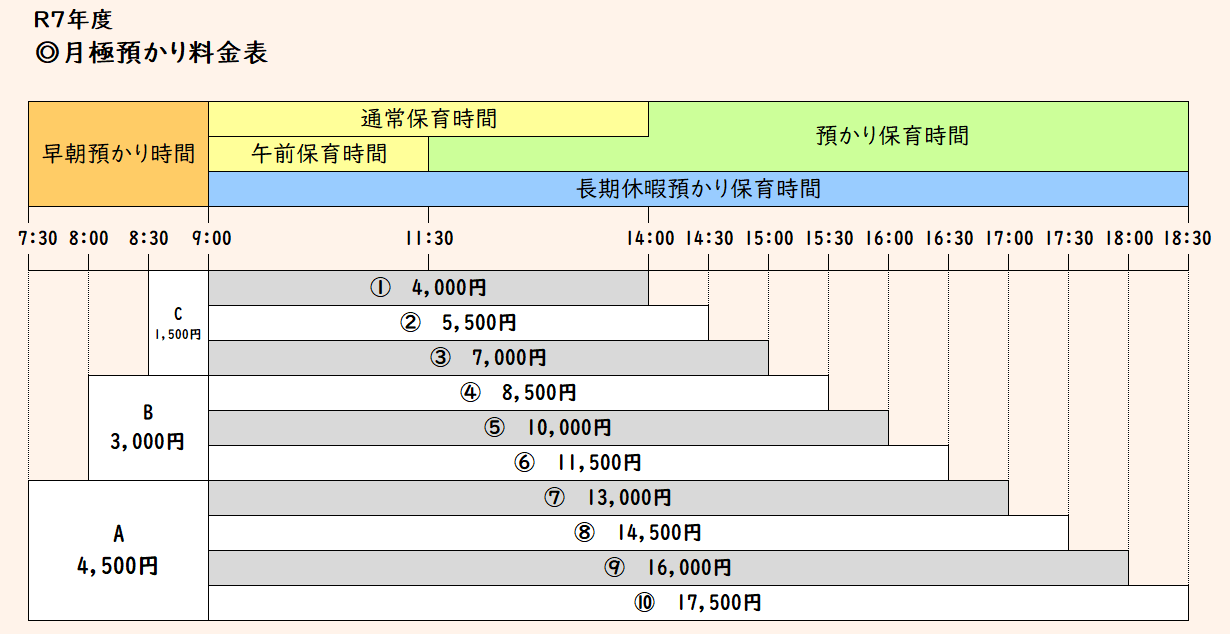Click plan ⑦ 13,000円 bar
The height and width of the screenshot is (634, 1230).
609,498
